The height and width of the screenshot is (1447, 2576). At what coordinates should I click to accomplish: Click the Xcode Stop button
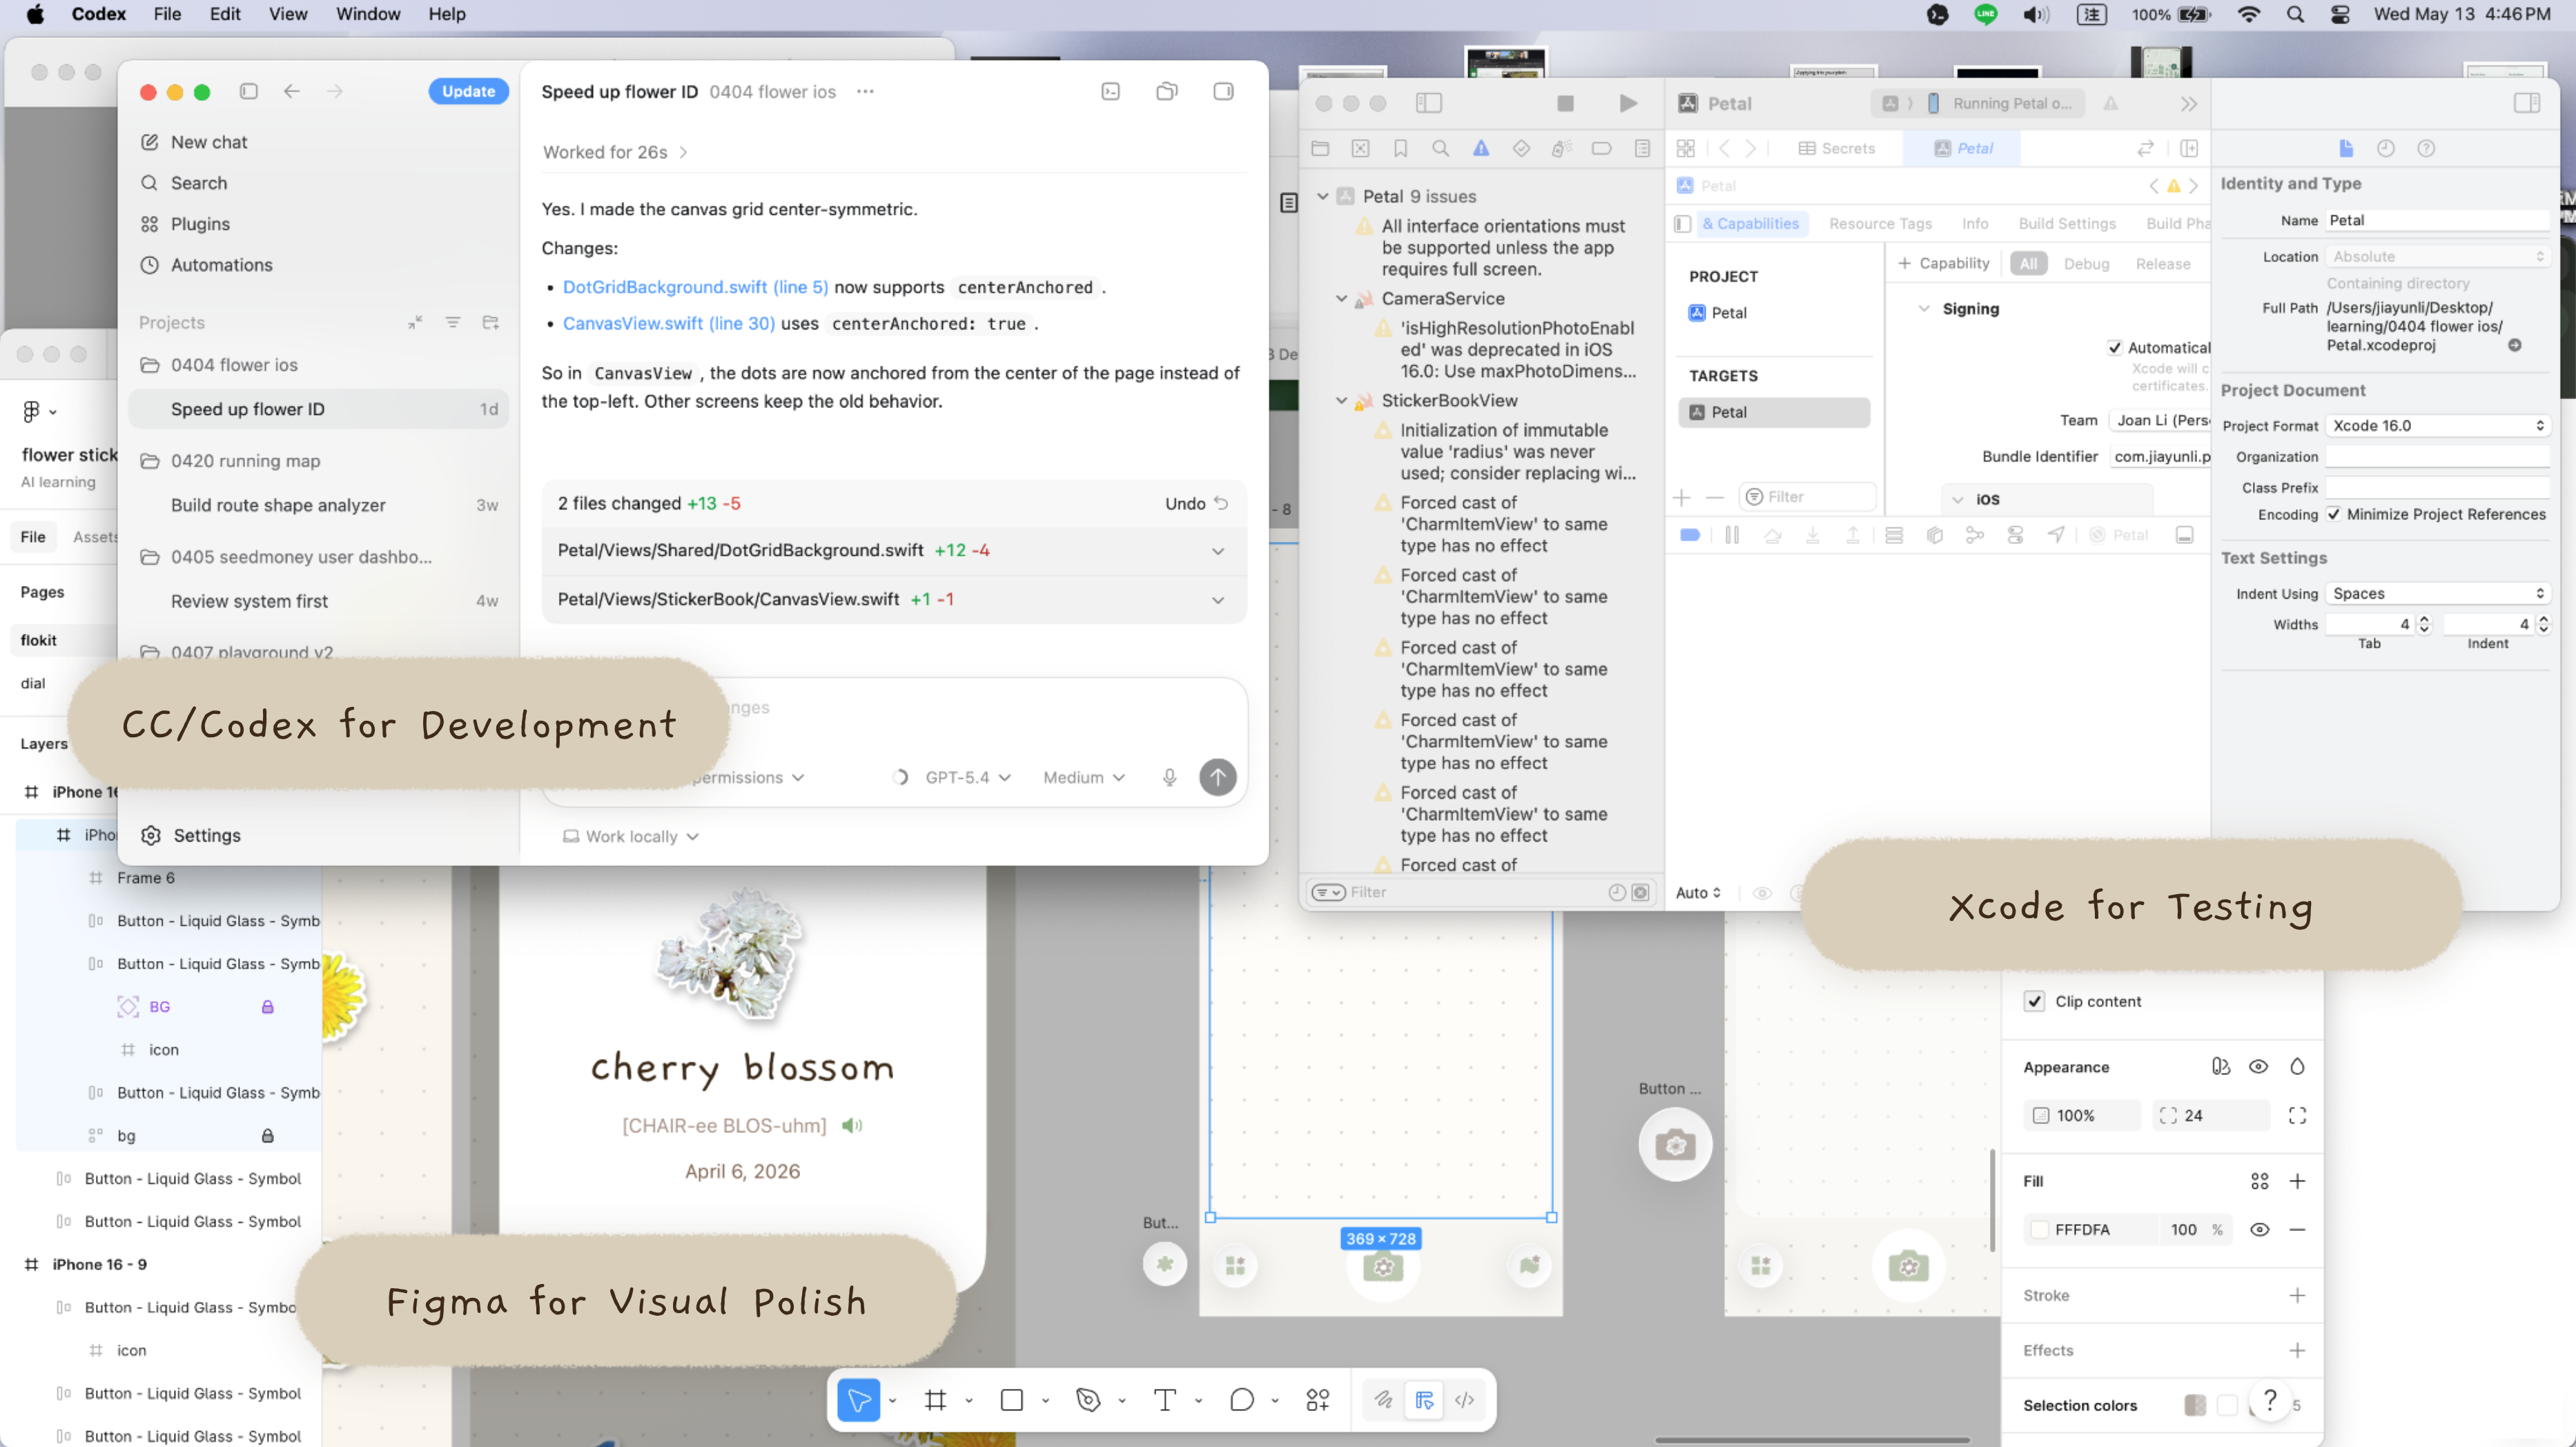pos(1565,103)
